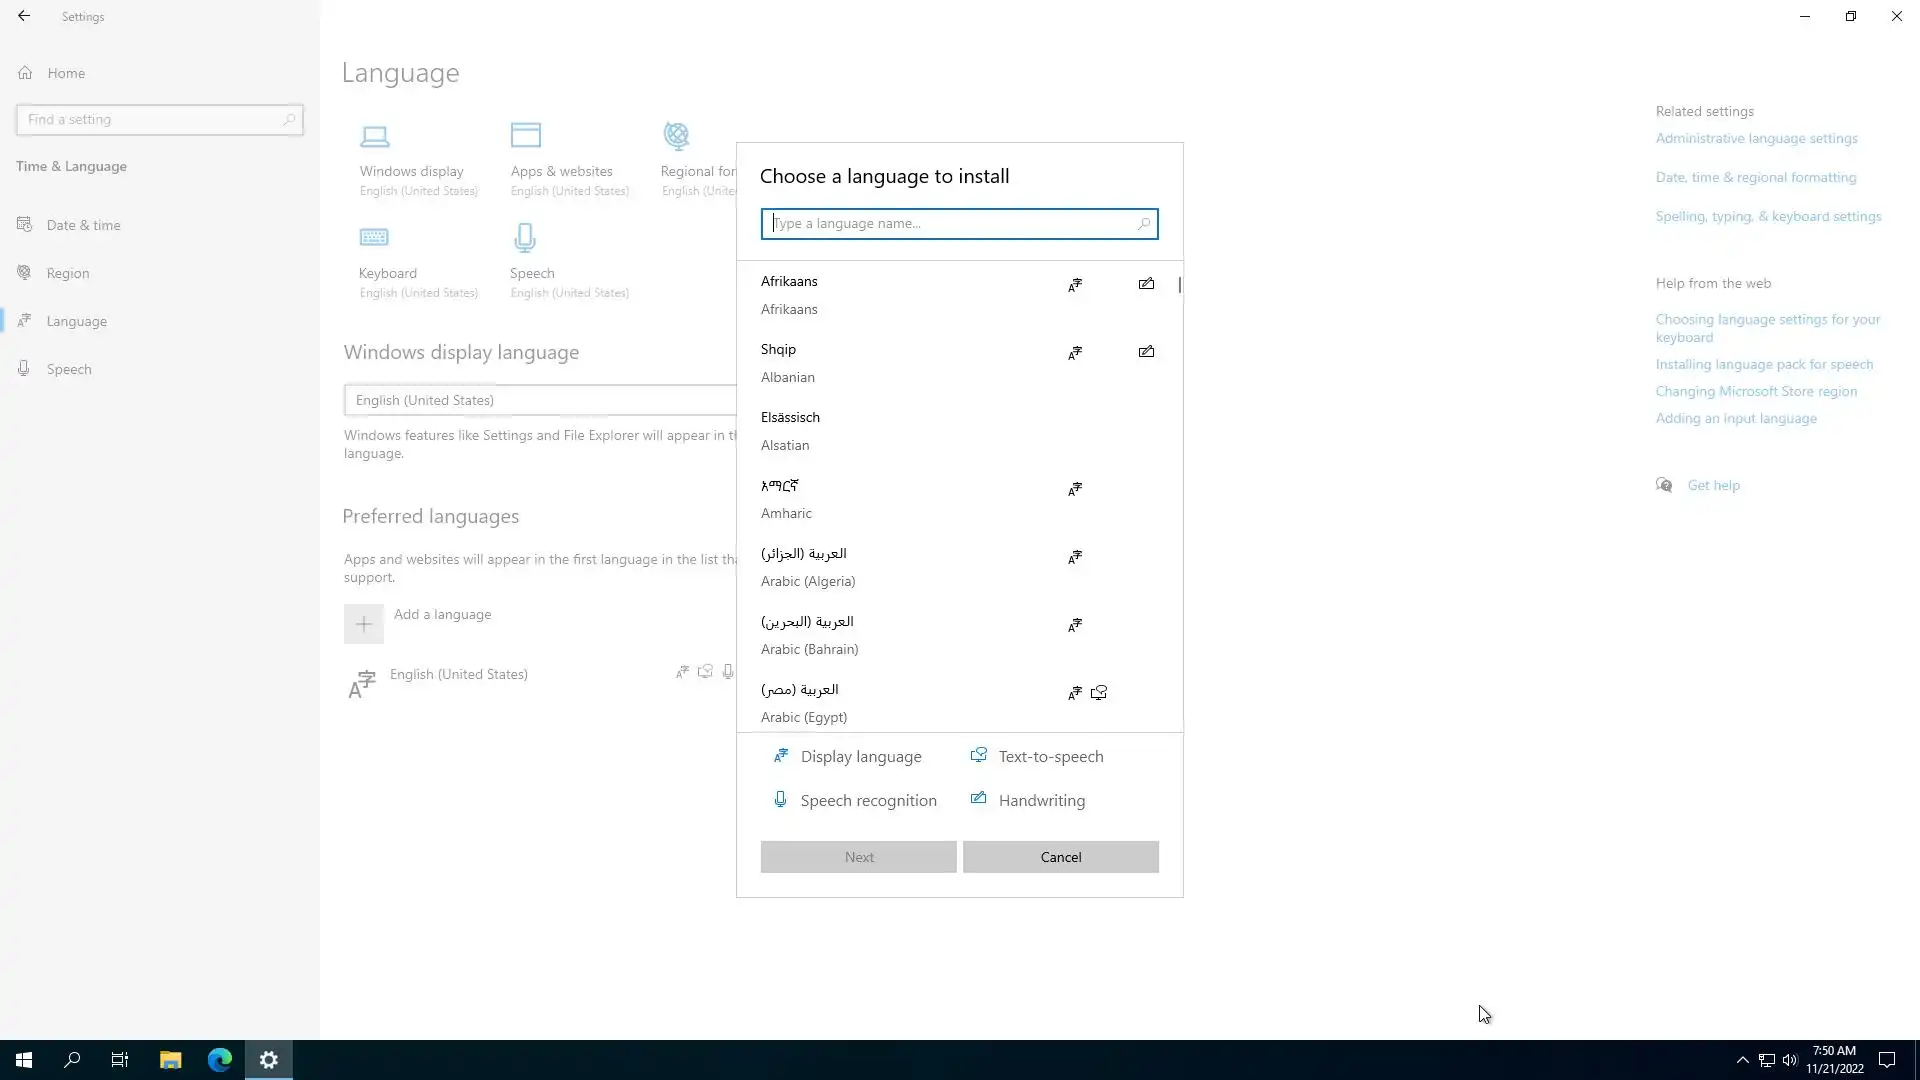Screen dimensions: 1920x1080
Task: Click the Apps & websites icon
Action: (525, 135)
